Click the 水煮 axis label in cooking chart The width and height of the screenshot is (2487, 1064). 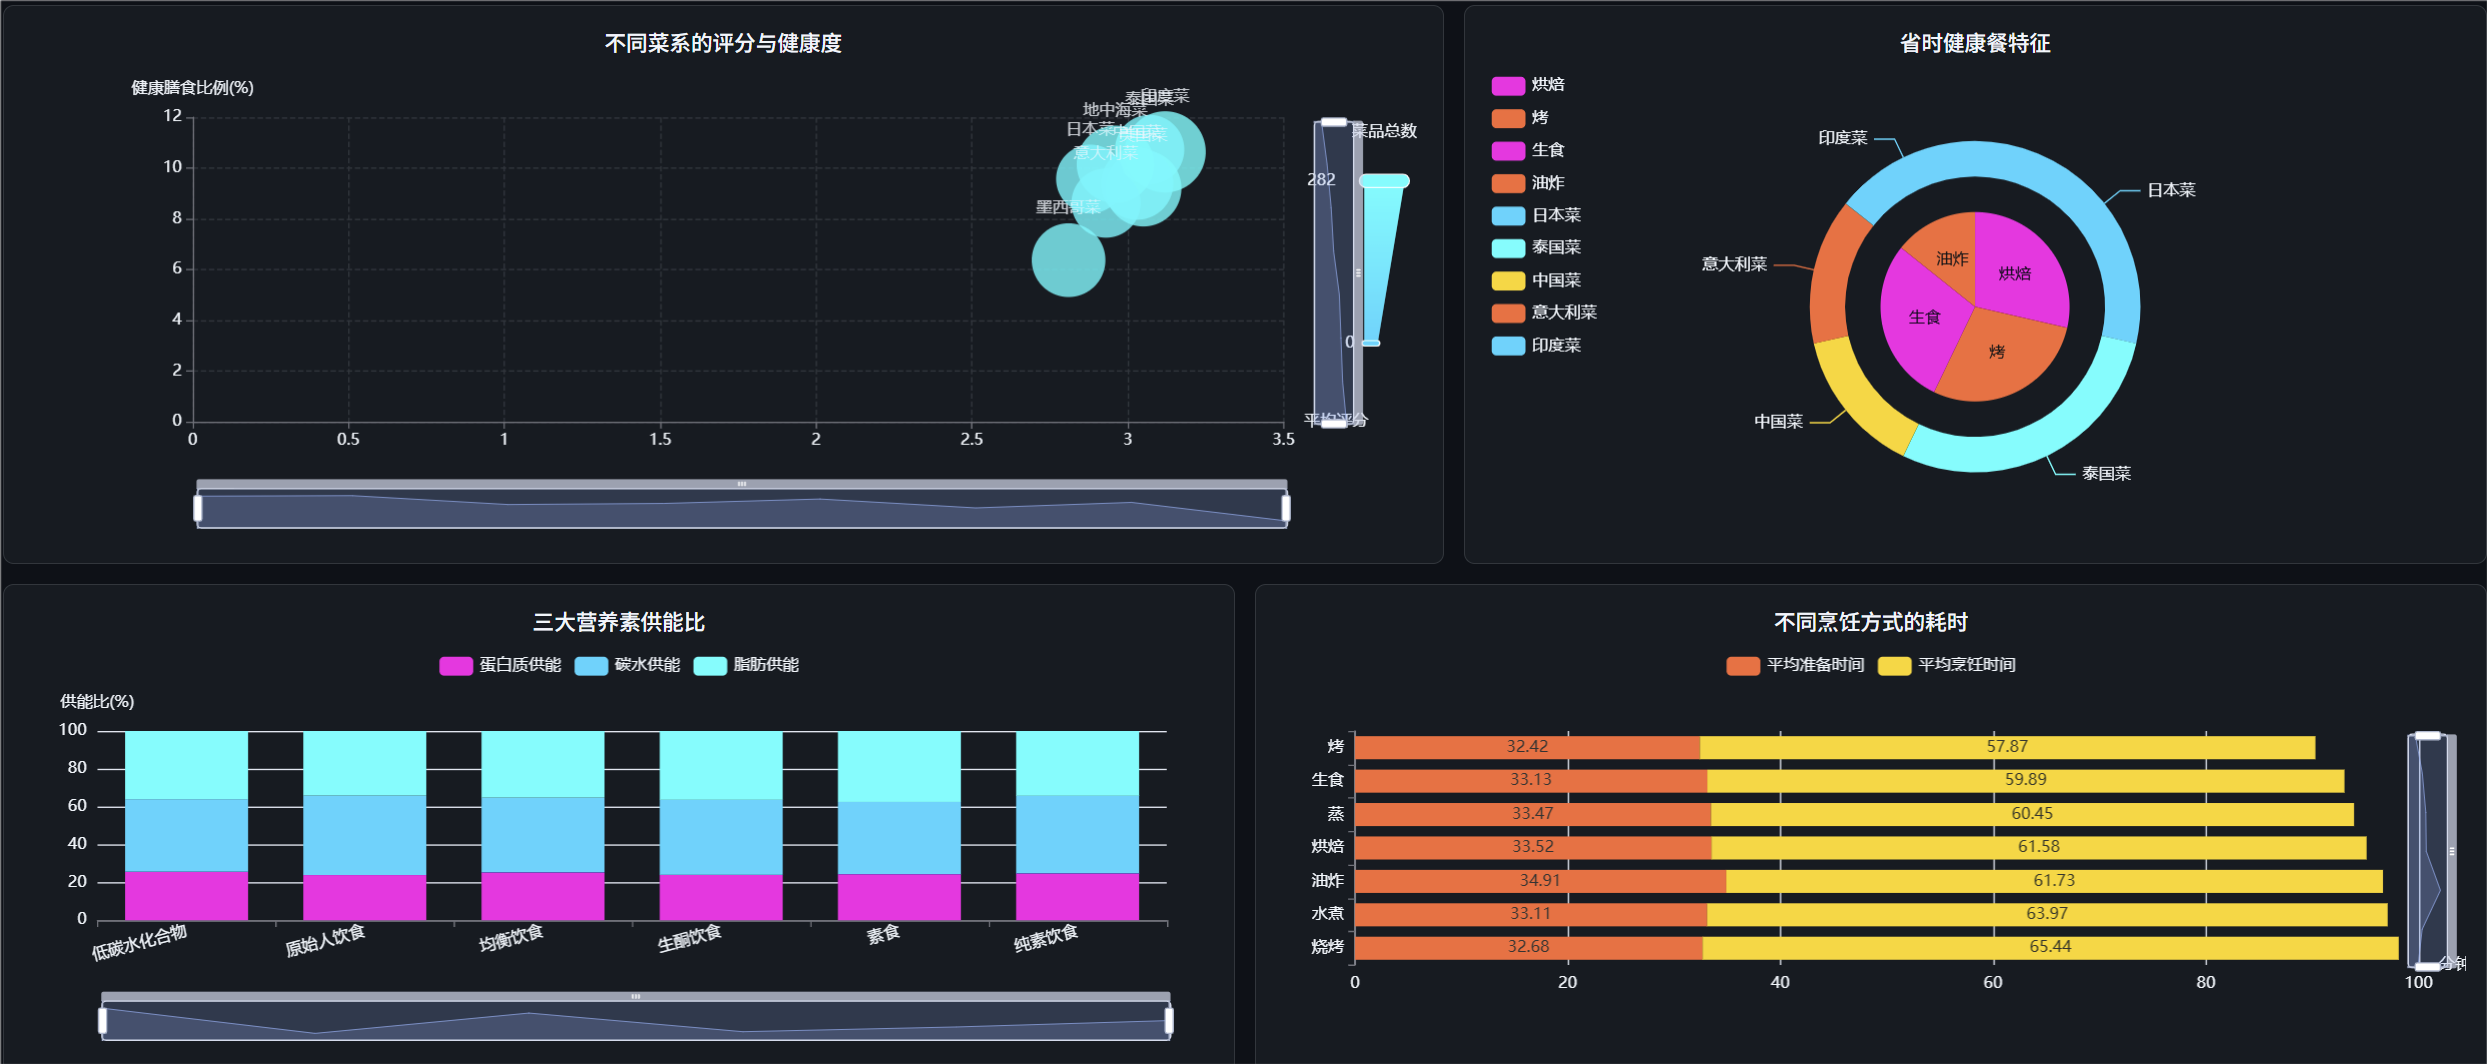click(1328, 914)
